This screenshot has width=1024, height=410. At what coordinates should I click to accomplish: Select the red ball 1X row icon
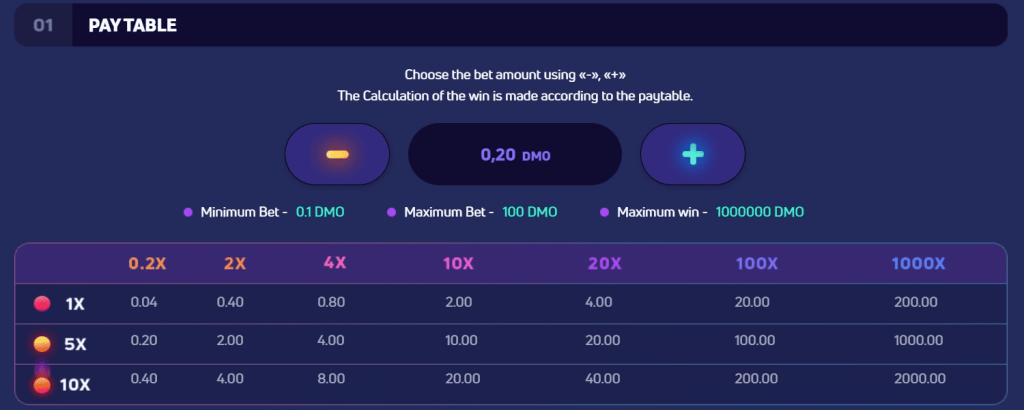point(42,303)
